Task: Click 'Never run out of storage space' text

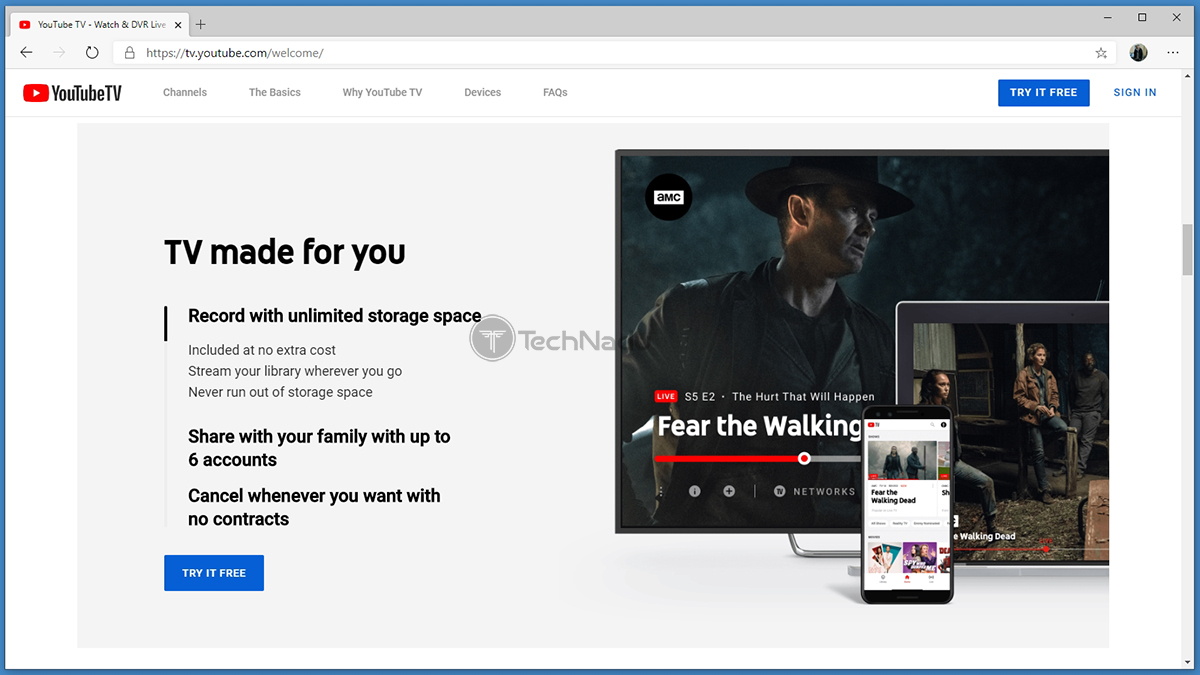Action: [x=280, y=392]
